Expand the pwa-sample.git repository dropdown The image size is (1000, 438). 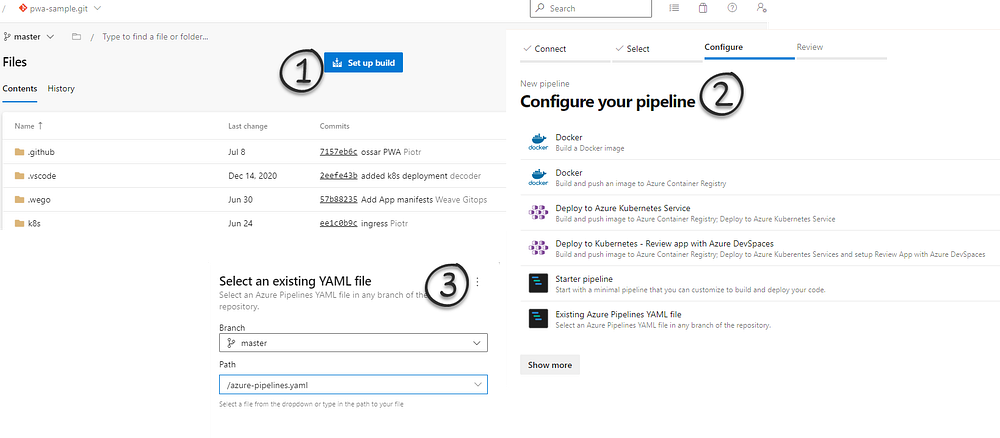(60, 8)
